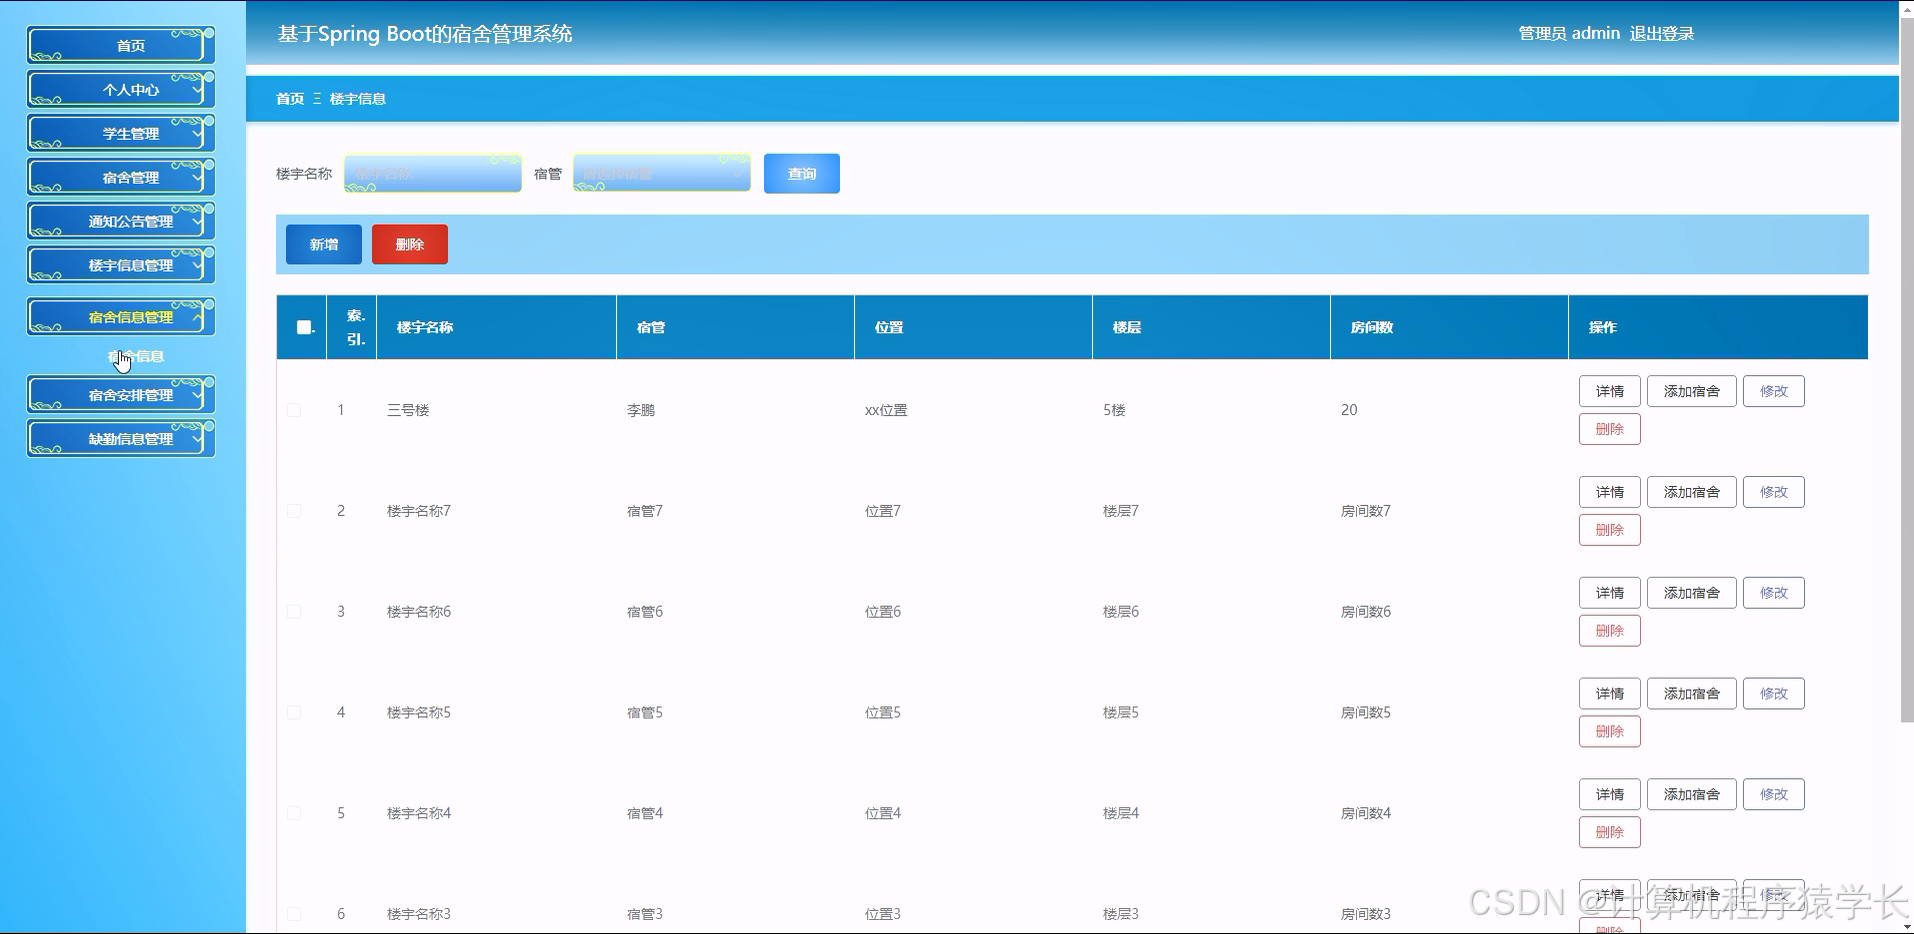This screenshot has height=934, width=1914.
Task: Click 退出登录 to log out
Action: point(1662,34)
